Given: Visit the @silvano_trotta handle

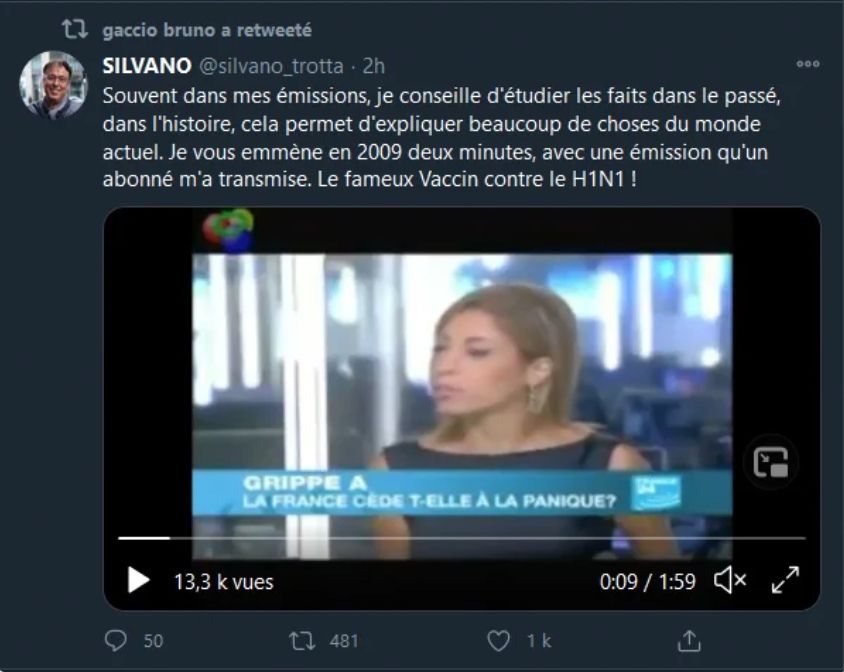Looking at the screenshot, I should (271, 66).
